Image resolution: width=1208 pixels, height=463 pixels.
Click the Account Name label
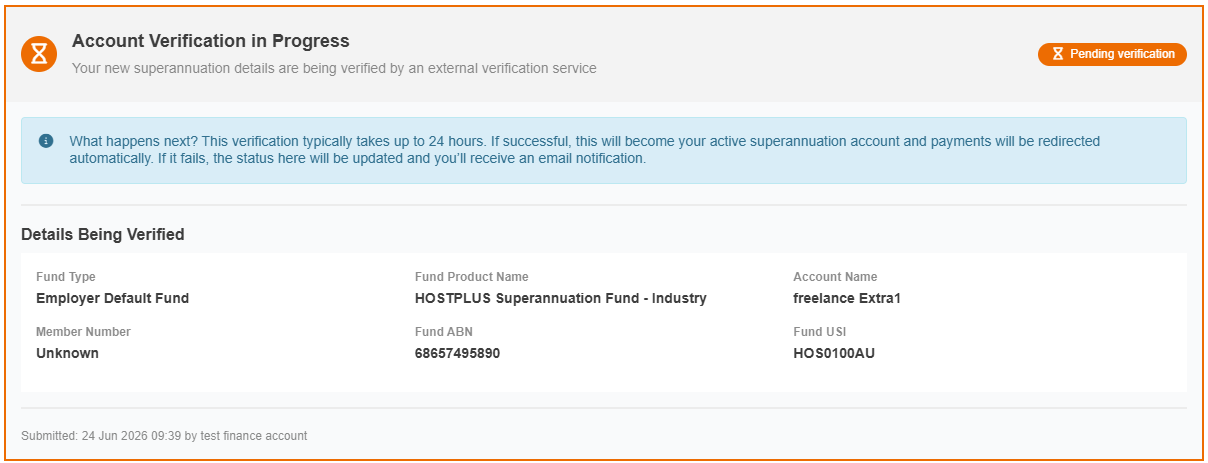835,277
